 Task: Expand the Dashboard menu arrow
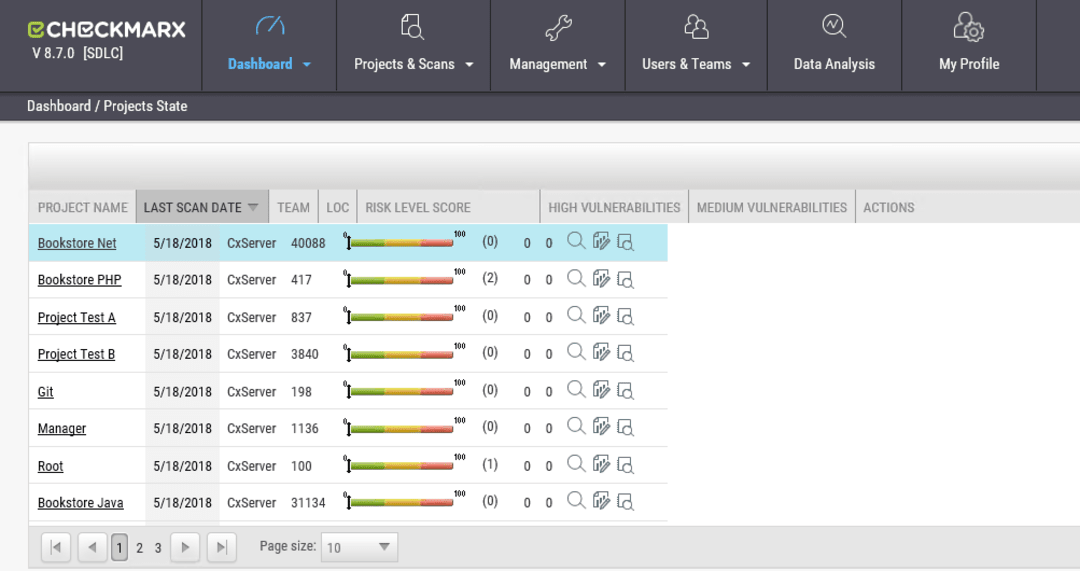[307, 65]
